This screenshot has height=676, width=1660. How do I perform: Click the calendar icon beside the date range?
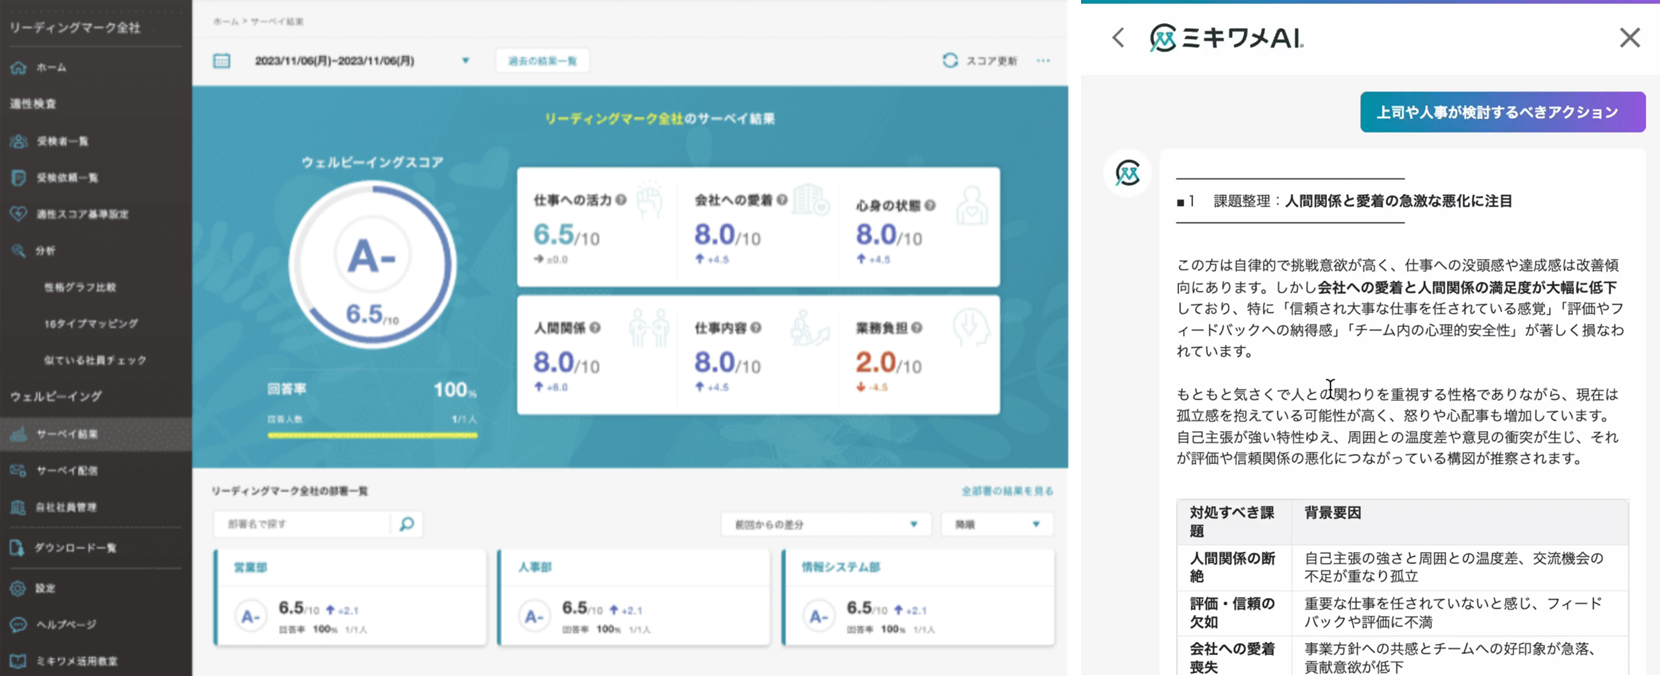pyautogui.click(x=222, y=61)
